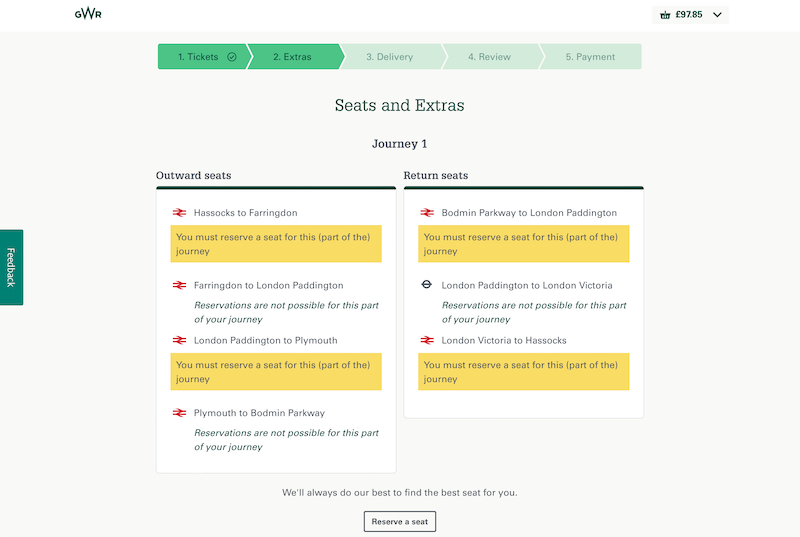The width and height of the screenshot is (800, 537).
Task: Click rail icon beside London Victoria to Hassocks
Action: tap(427, 341)
